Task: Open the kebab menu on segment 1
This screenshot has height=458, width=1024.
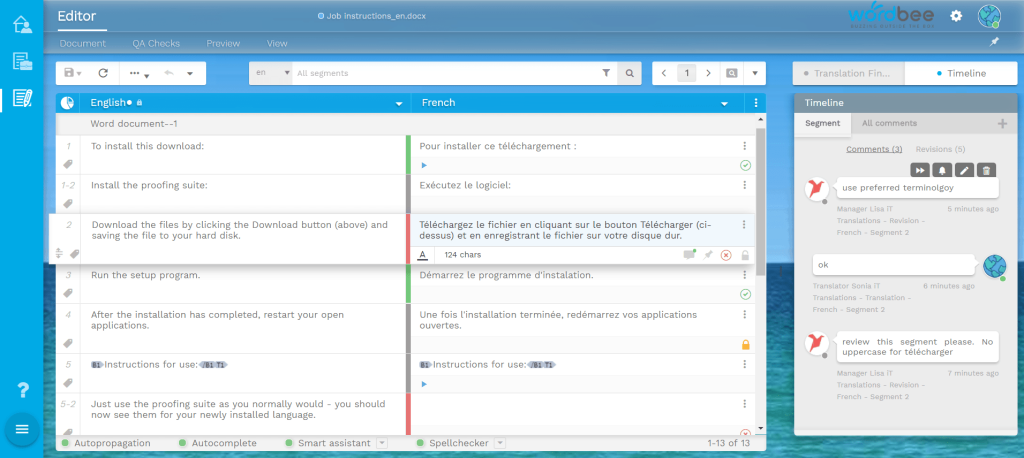Action: [x=744, y=146]
